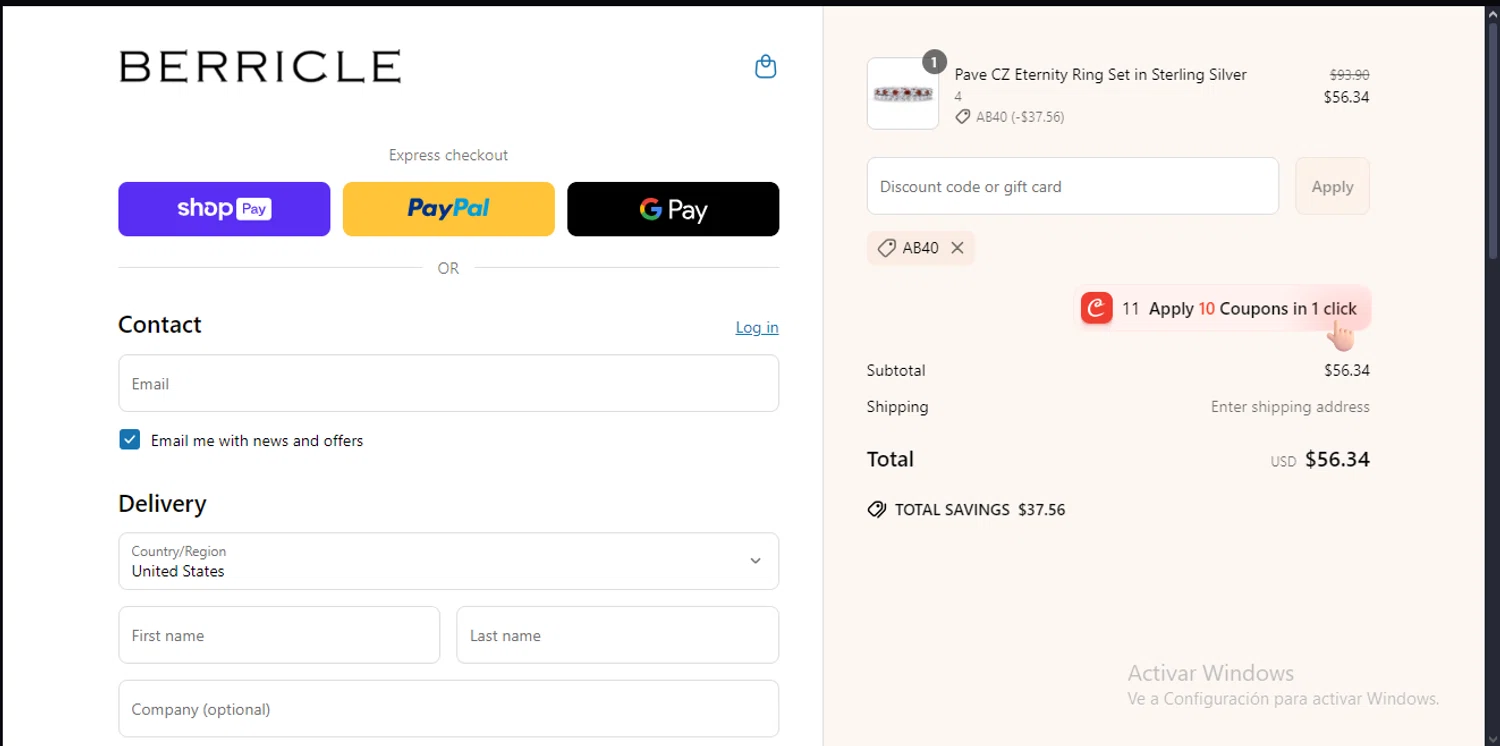Click the BERRICLE logo

click(x=260, y=66)
